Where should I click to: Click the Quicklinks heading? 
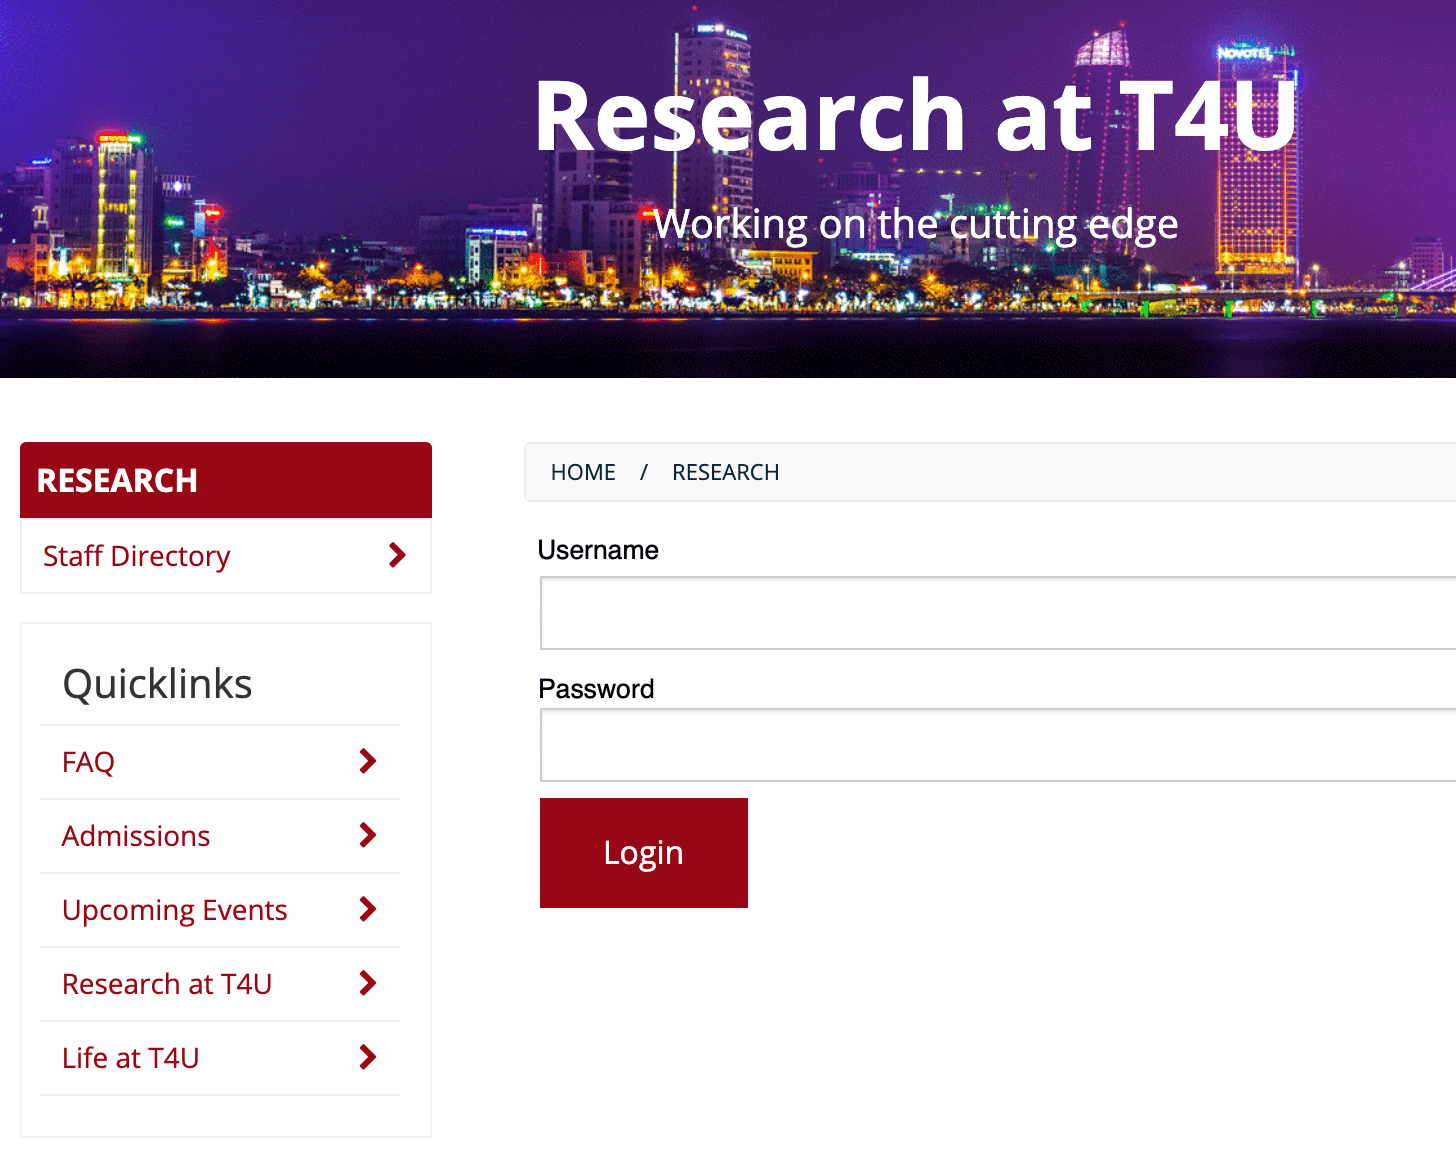157,684
